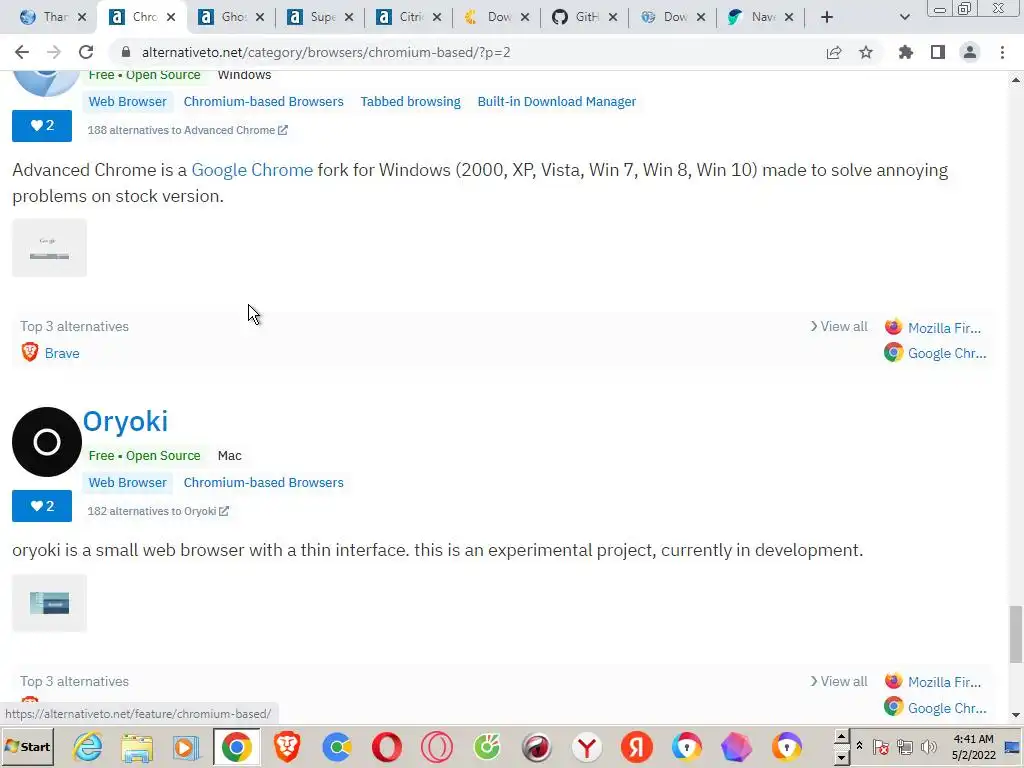The width and height of the screenshot is (1024, 768).
Task: Open the Oryoki title link
Action: point(125,421)
